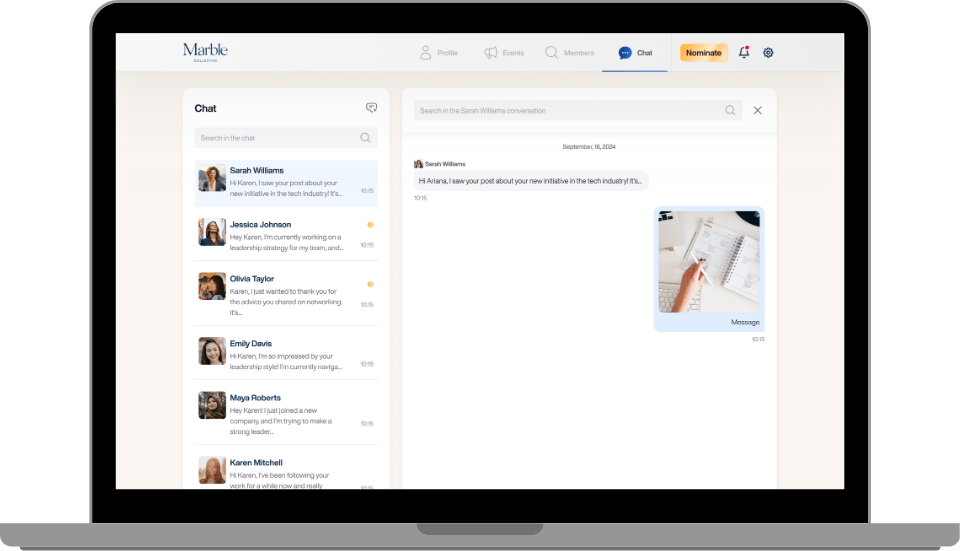This screenshot has height=551, width=961.
Task: Click search magnifier in conversation bar
Action: point(731,110)
